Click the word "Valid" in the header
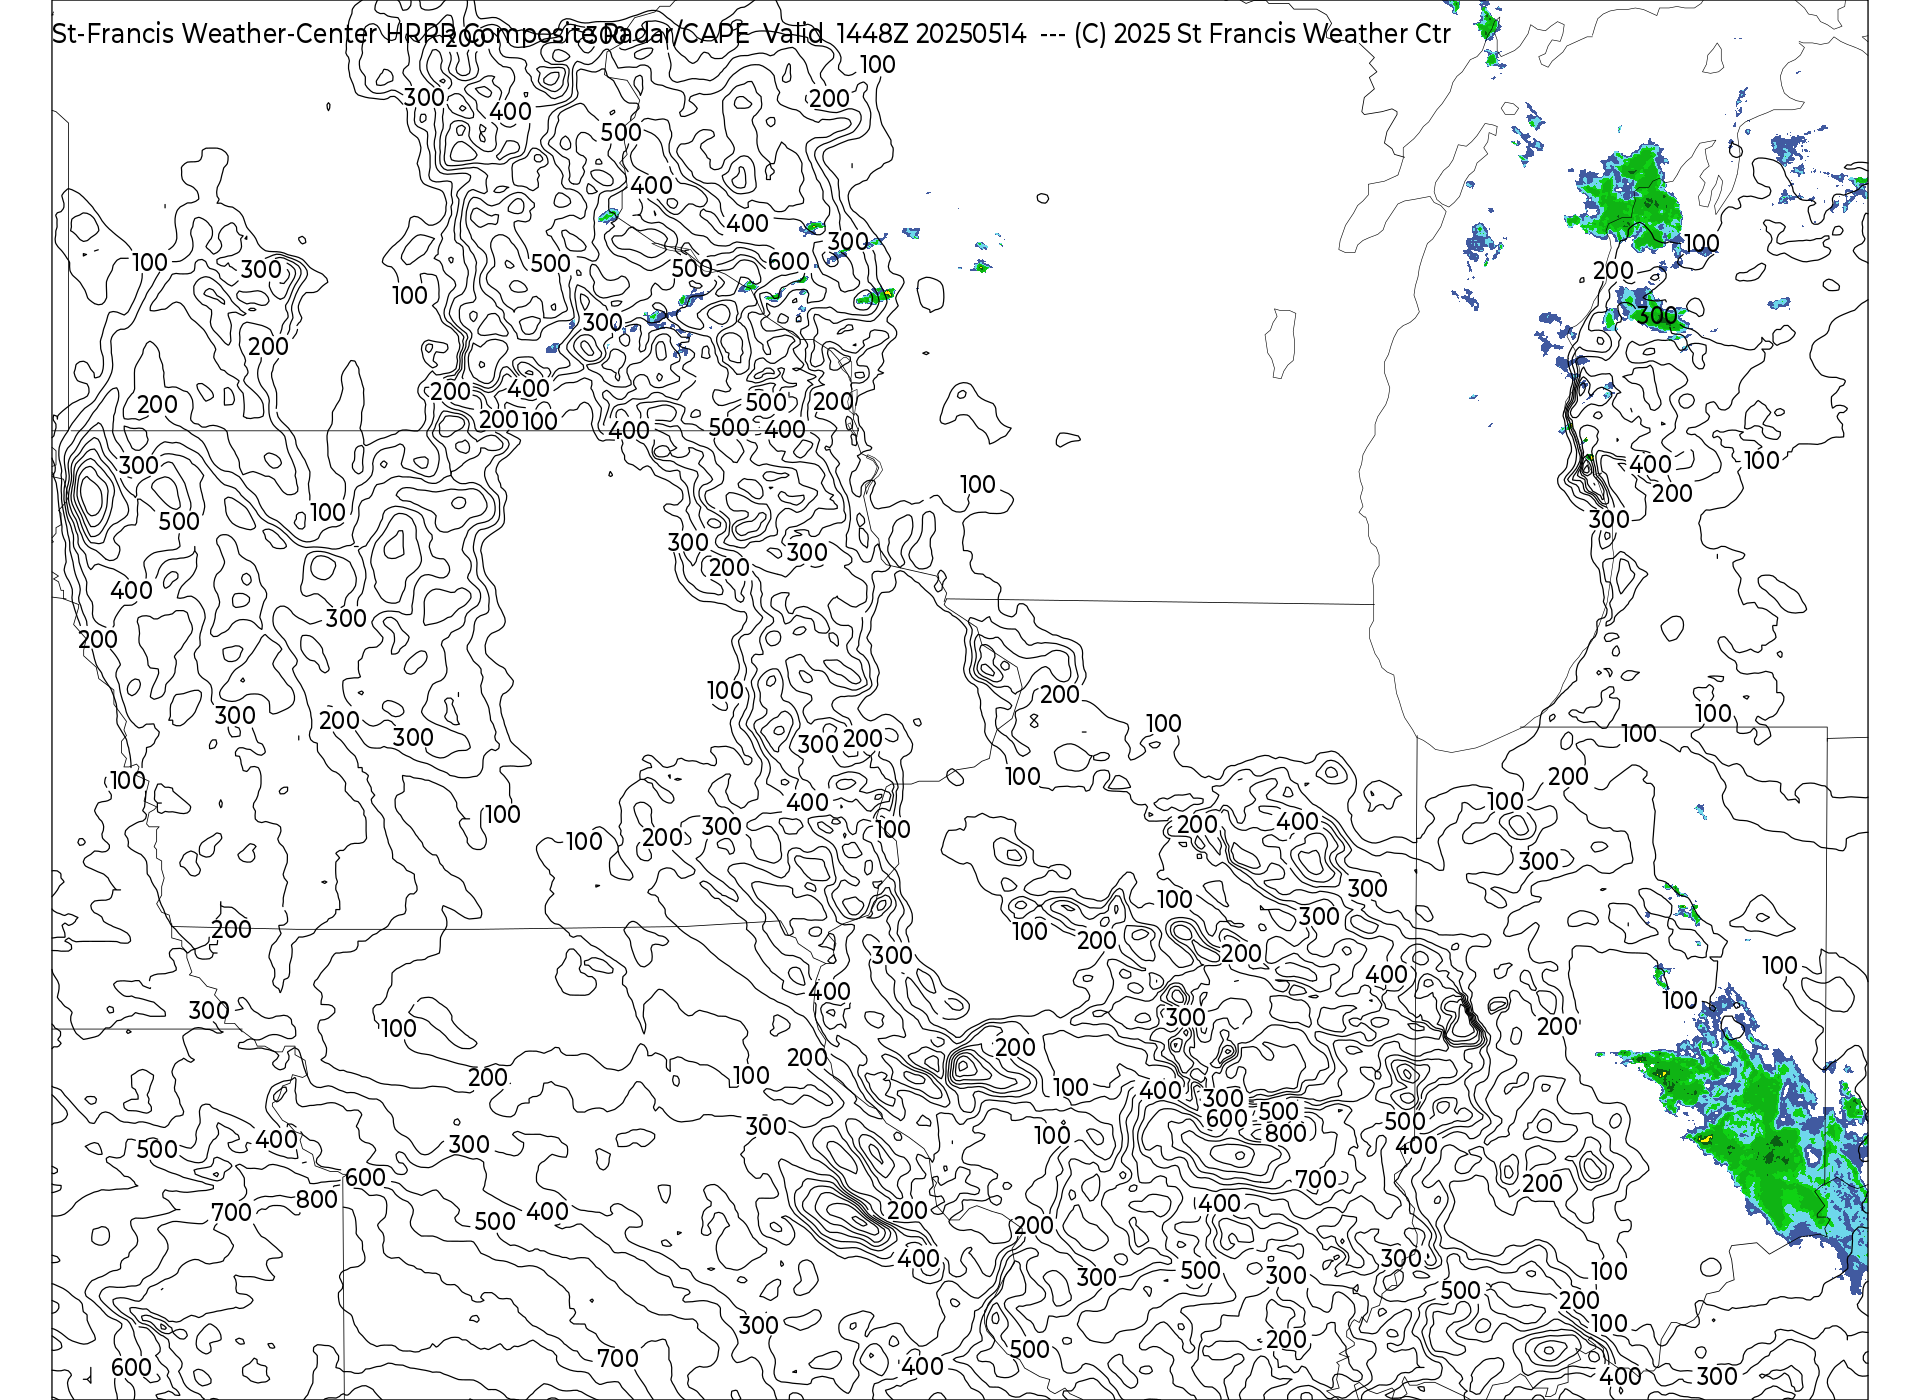The image size is (1920, 1400). click(793, 34)
